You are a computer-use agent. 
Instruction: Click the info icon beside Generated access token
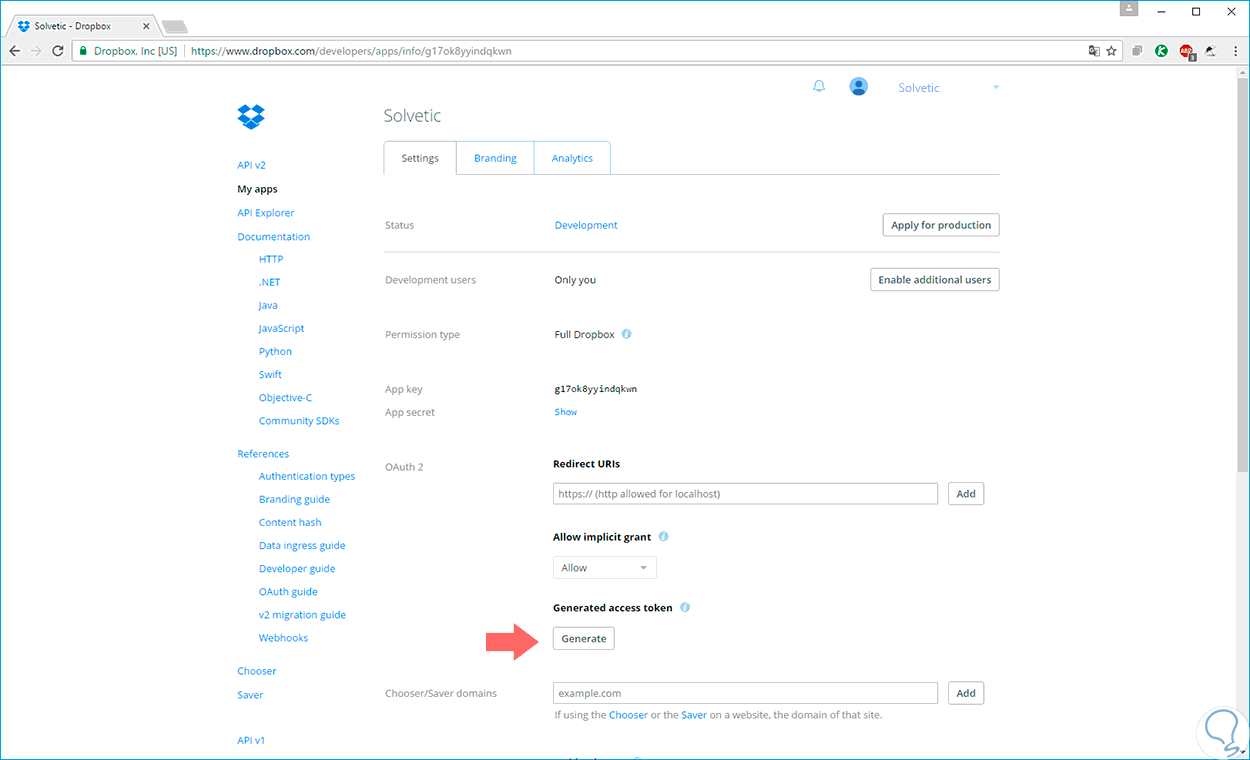685,608
